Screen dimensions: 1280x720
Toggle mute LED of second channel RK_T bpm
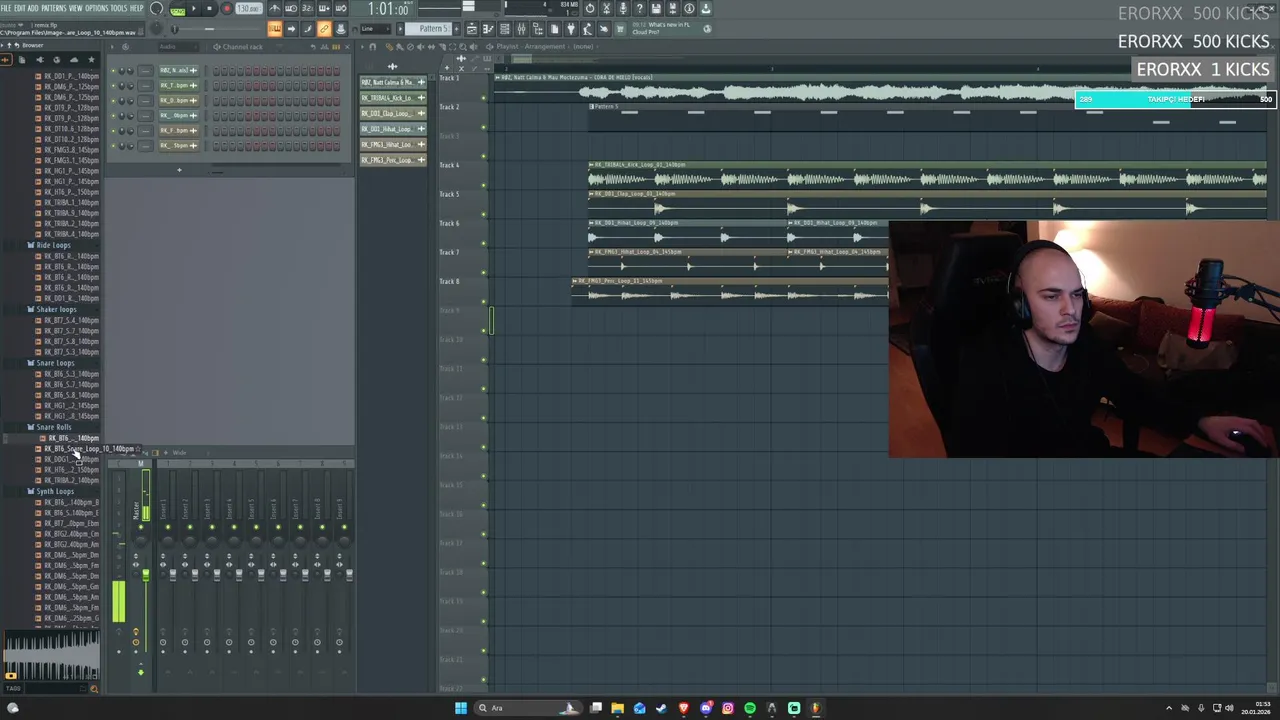tap(113, 85)
